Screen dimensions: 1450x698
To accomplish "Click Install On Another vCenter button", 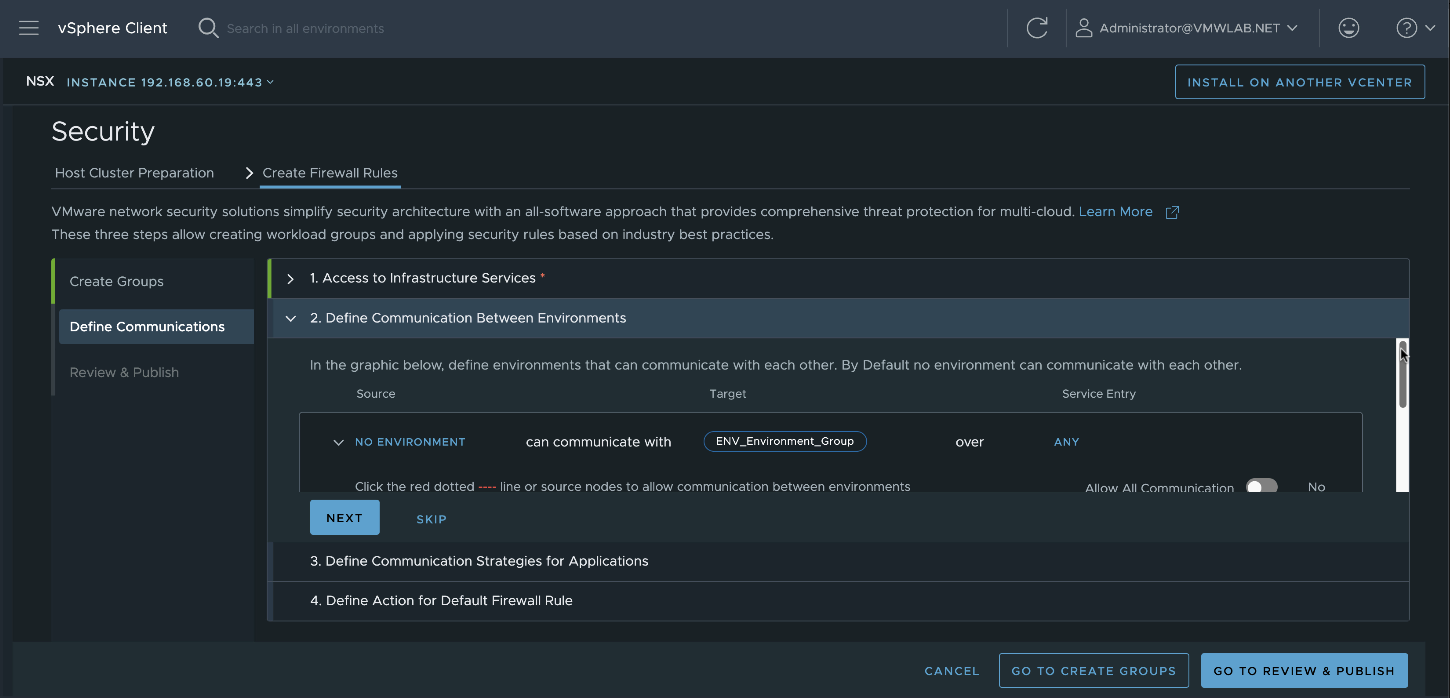I will (x=1300, y=82).
